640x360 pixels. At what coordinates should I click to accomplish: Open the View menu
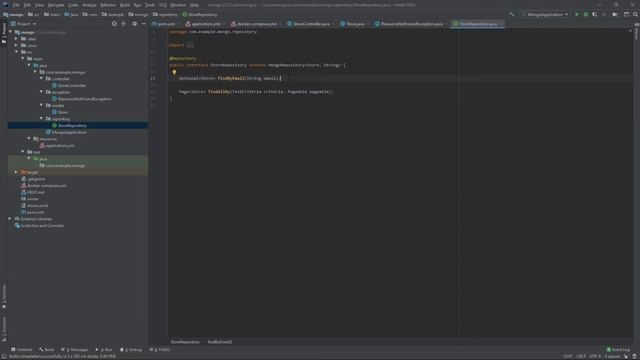(x=39, y=5)
